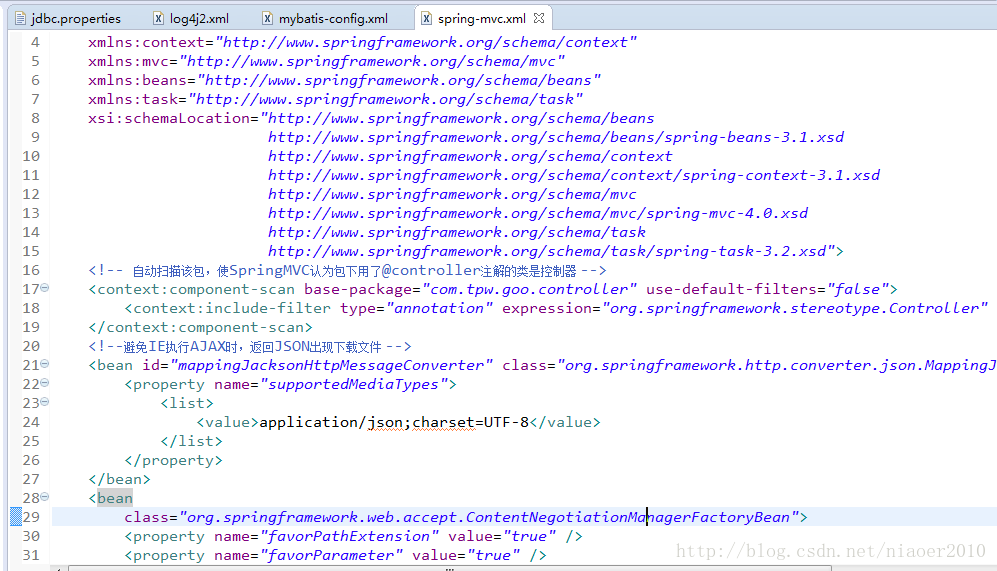
Task: Click the context:include-filter tag on line 18
Action: [228, 308]
